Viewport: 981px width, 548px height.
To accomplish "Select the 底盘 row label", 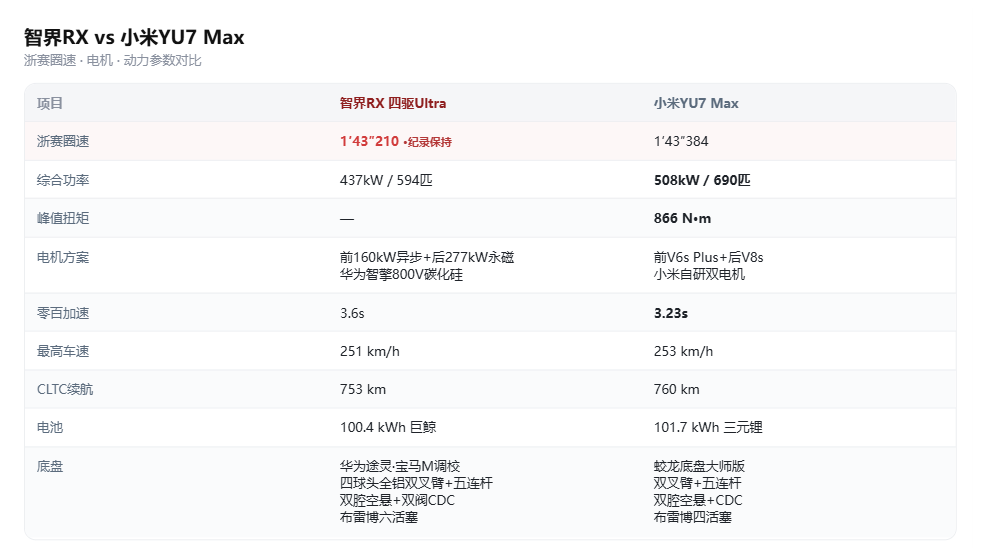I will [x=50, y=467].
